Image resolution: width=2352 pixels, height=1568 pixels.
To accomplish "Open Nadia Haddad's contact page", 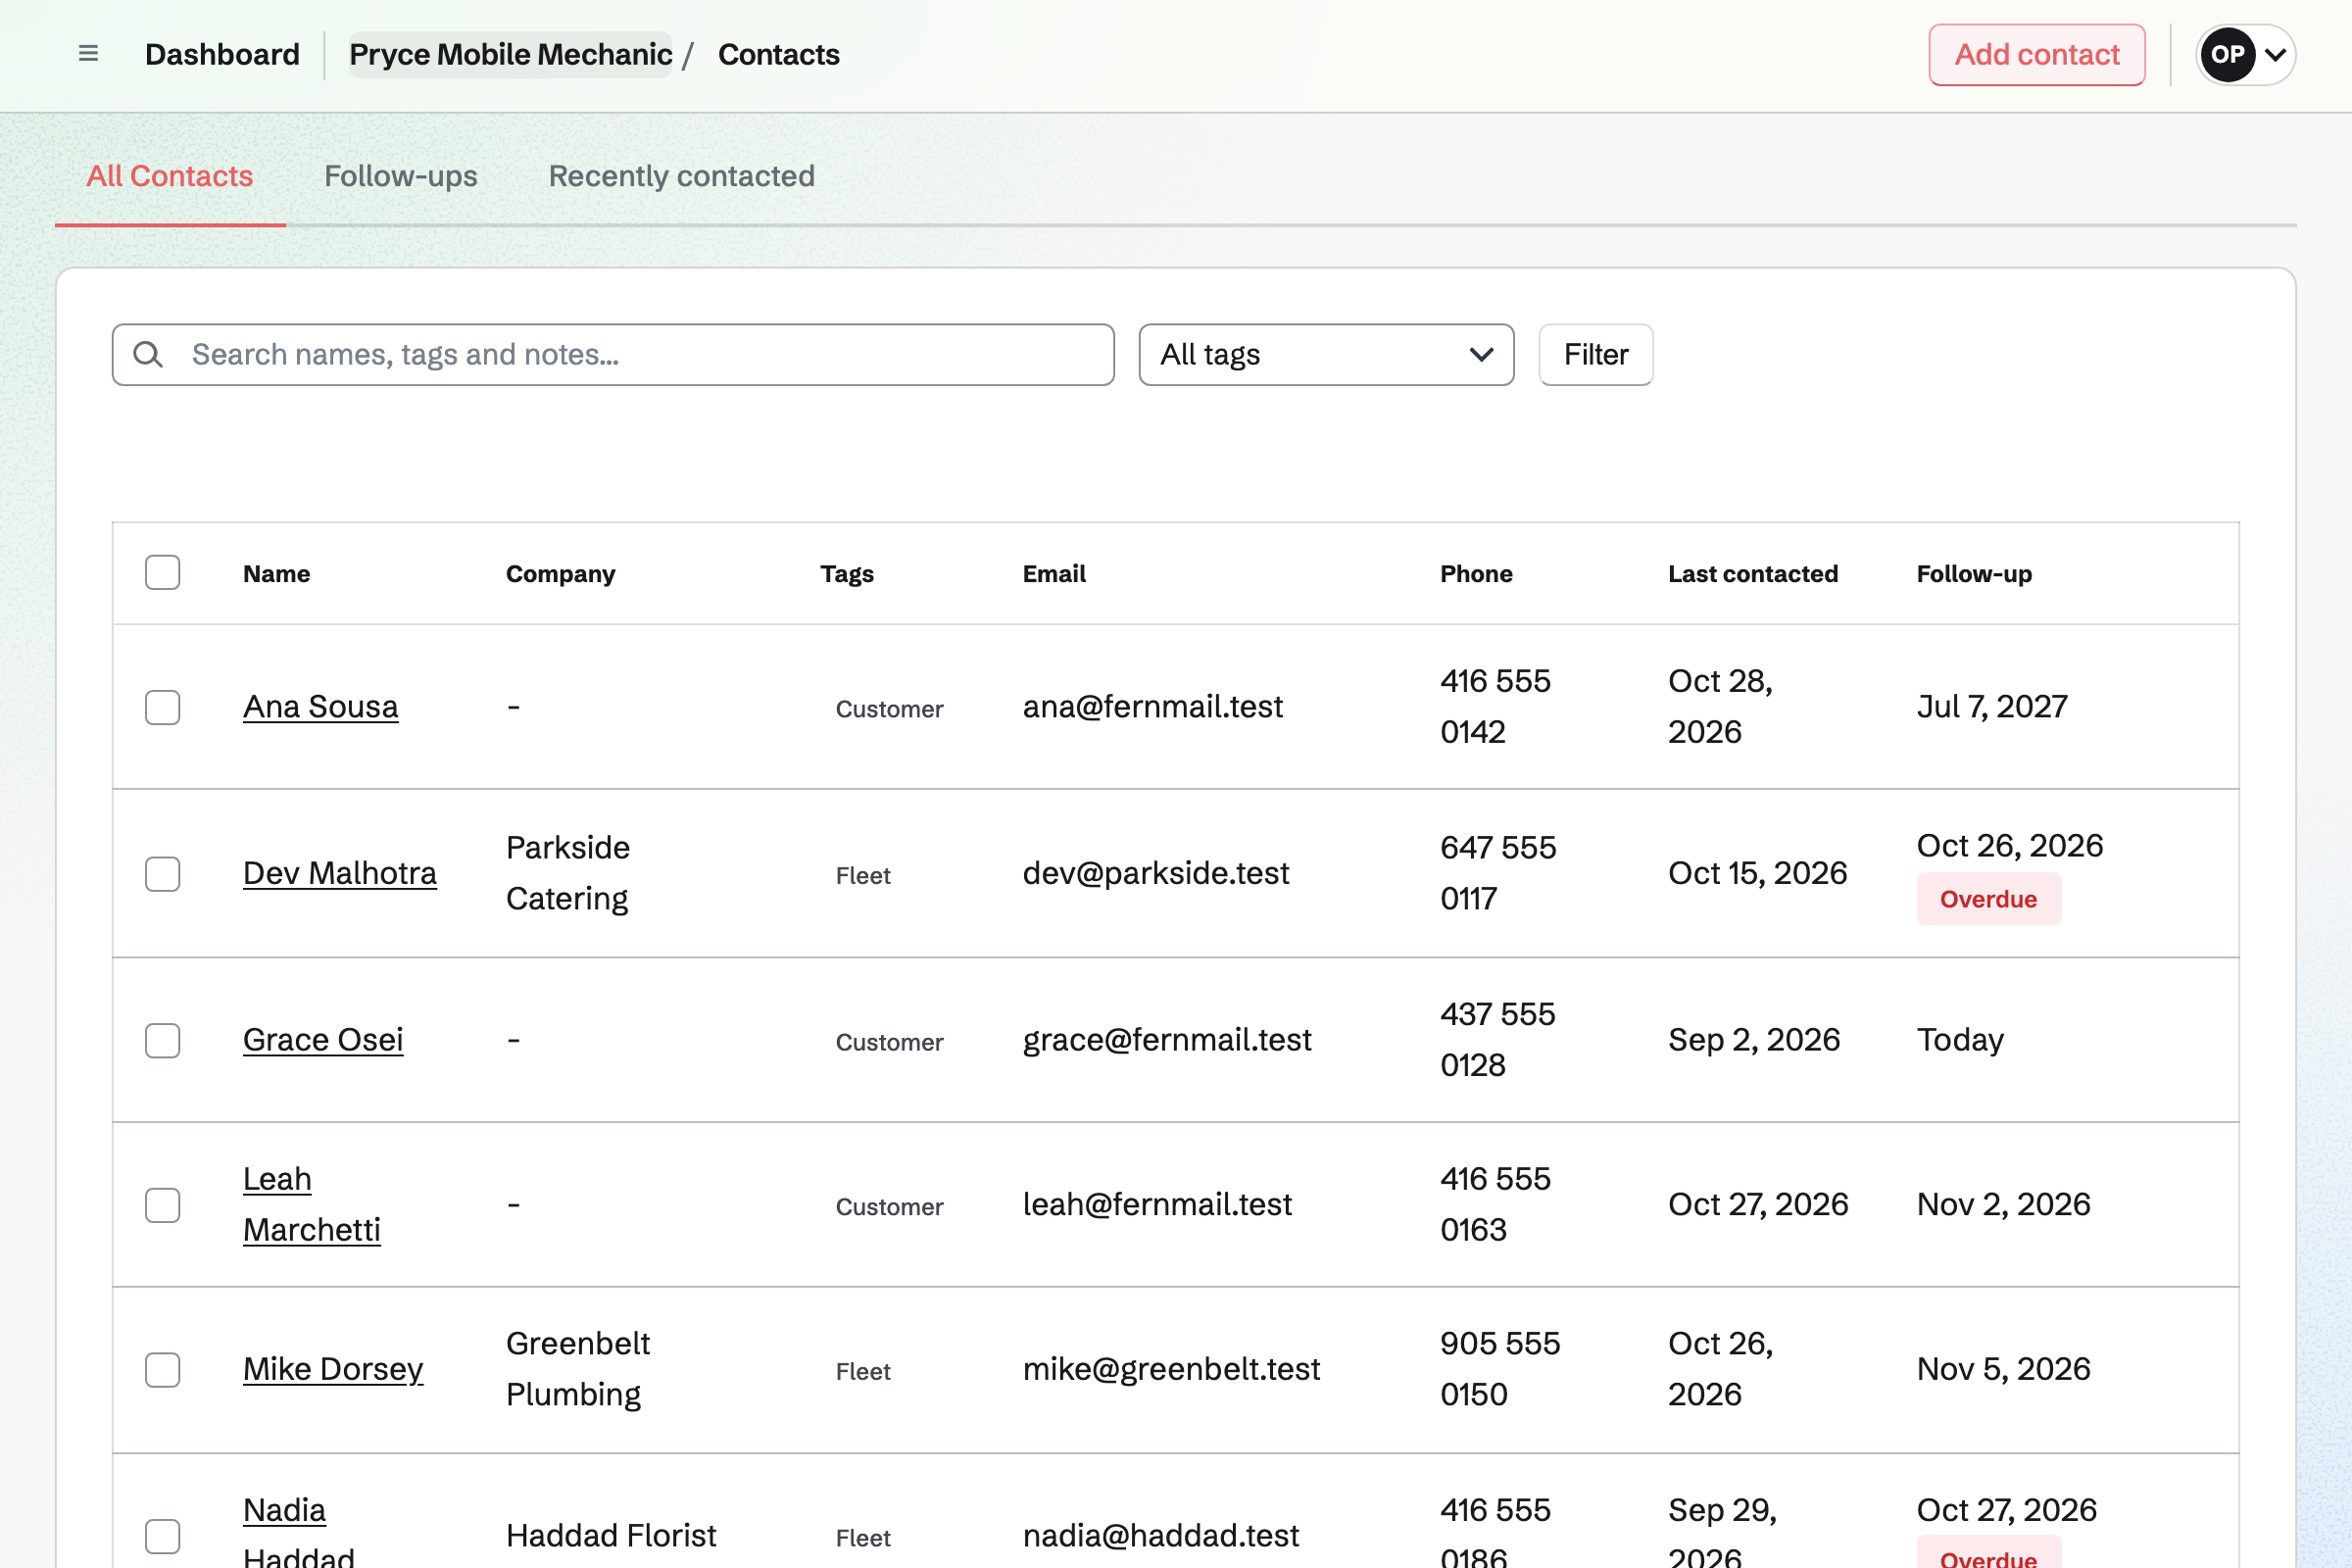I will tap(299, 1534).
